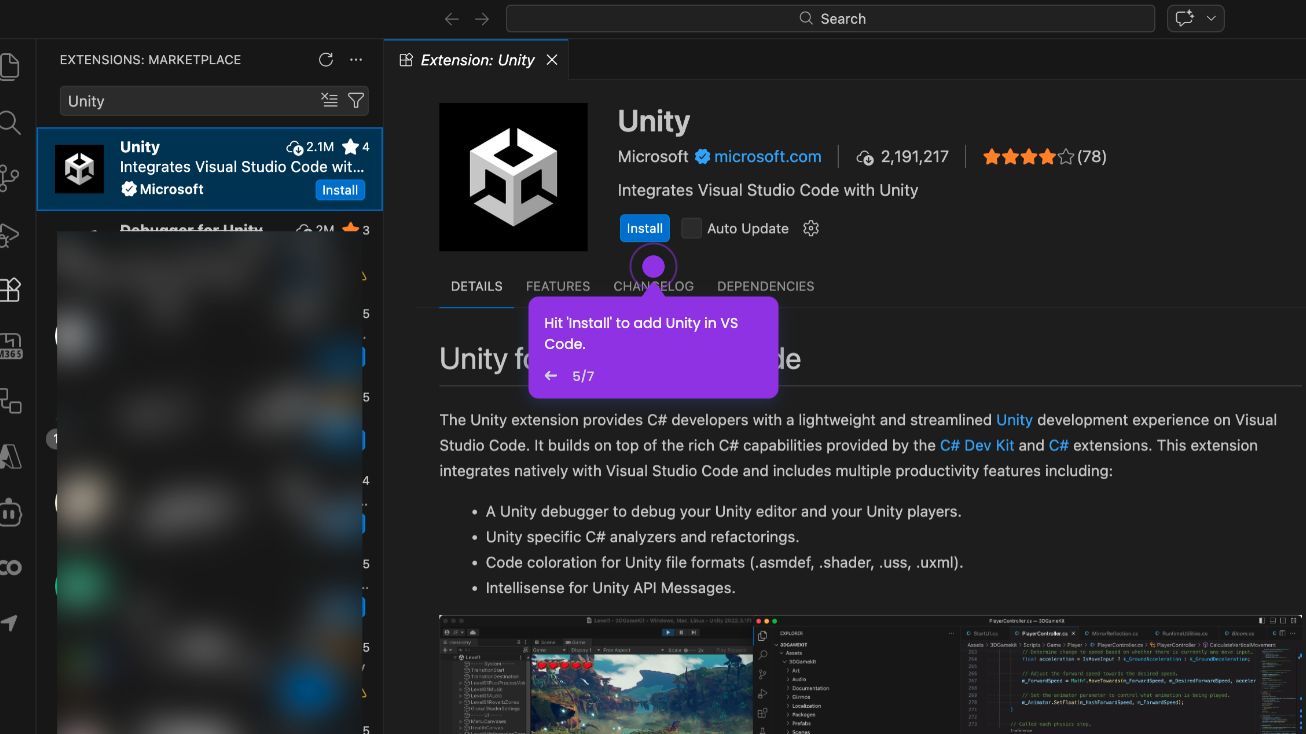Open the Run and Debug view
Viewport: 1306px width, 734px height.
click(9, 235)
